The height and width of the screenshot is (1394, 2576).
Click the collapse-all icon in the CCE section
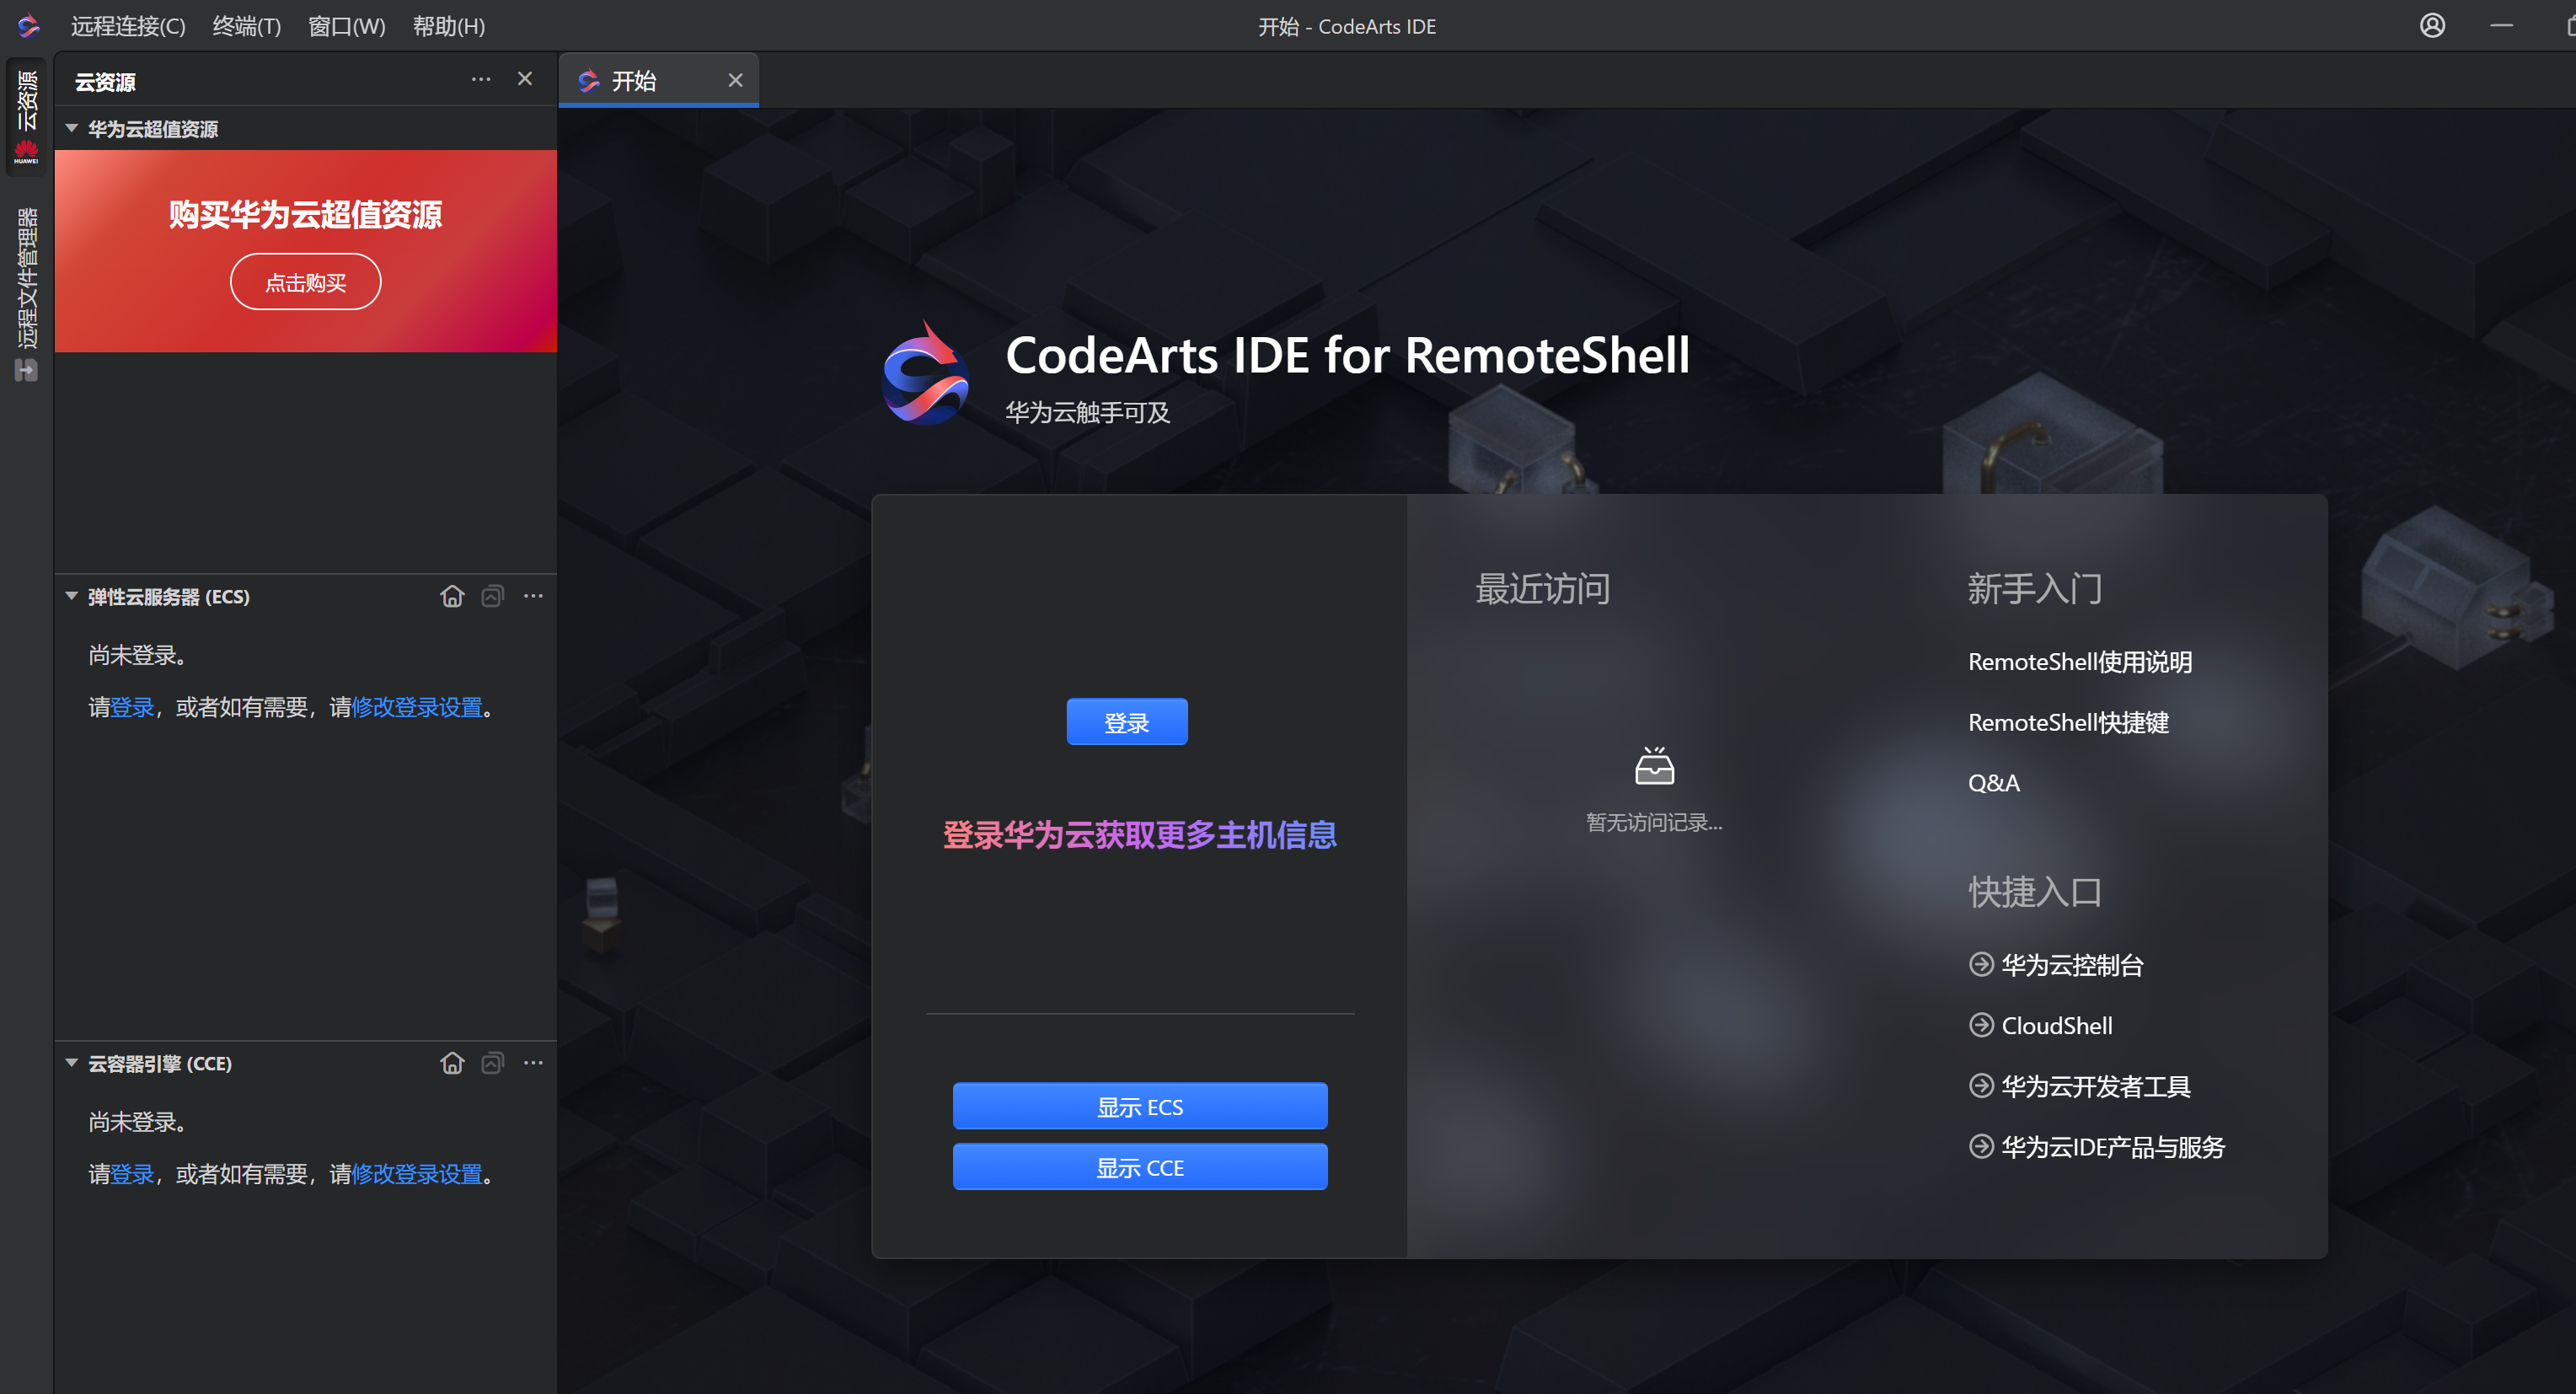coord(492,1062)
